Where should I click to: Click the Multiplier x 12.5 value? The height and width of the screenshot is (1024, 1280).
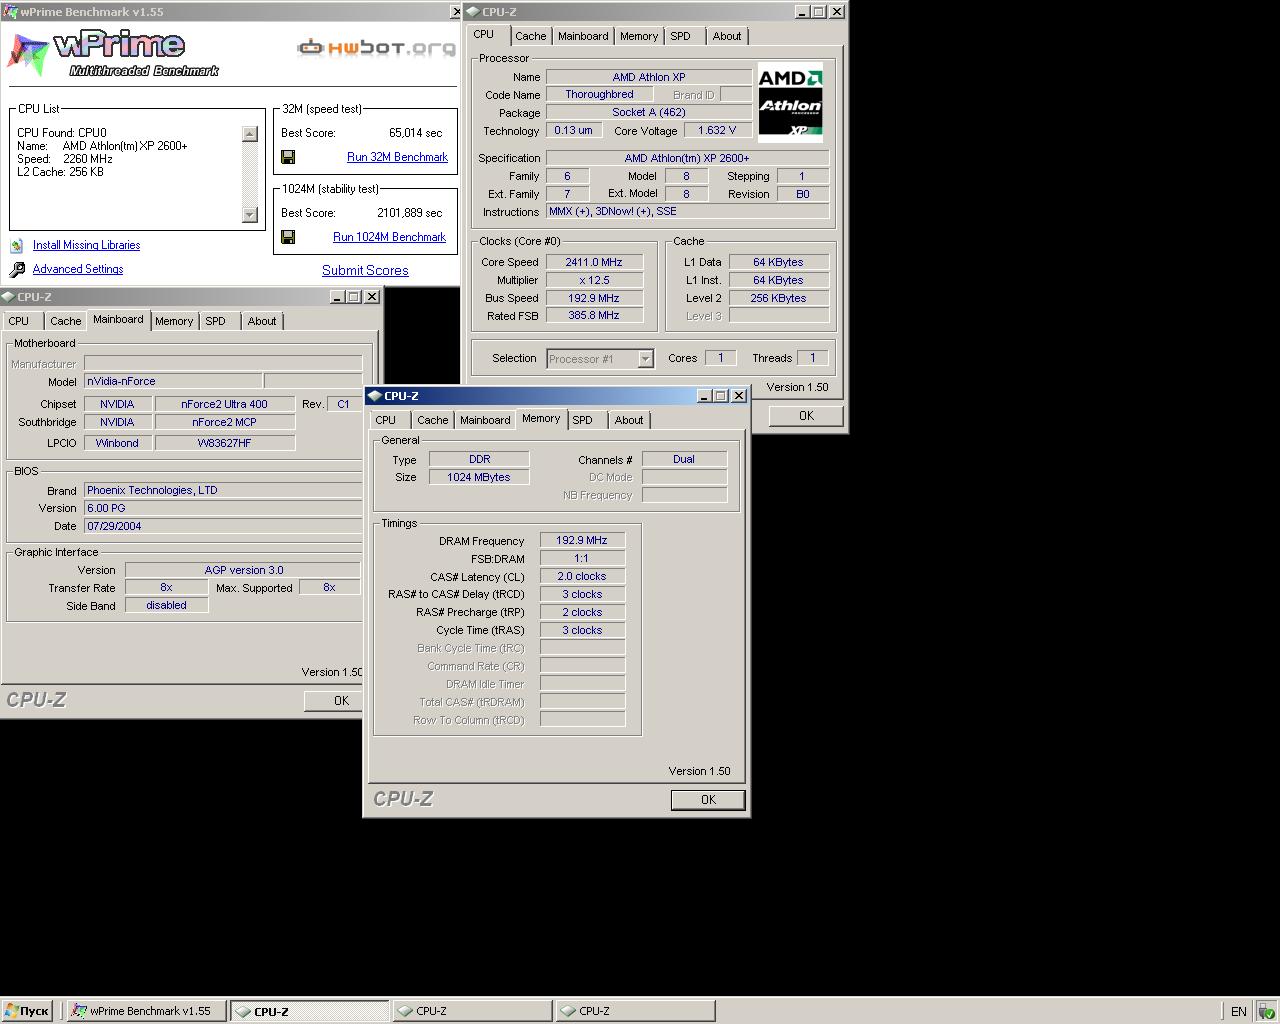pyautogui.click(x=594, y=280)
